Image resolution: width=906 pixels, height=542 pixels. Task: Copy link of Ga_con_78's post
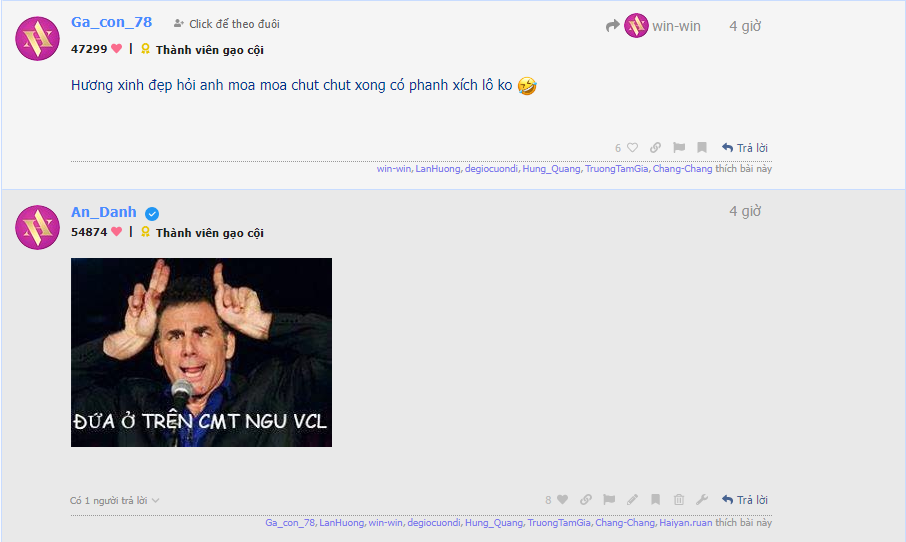(x=655, y=148)
